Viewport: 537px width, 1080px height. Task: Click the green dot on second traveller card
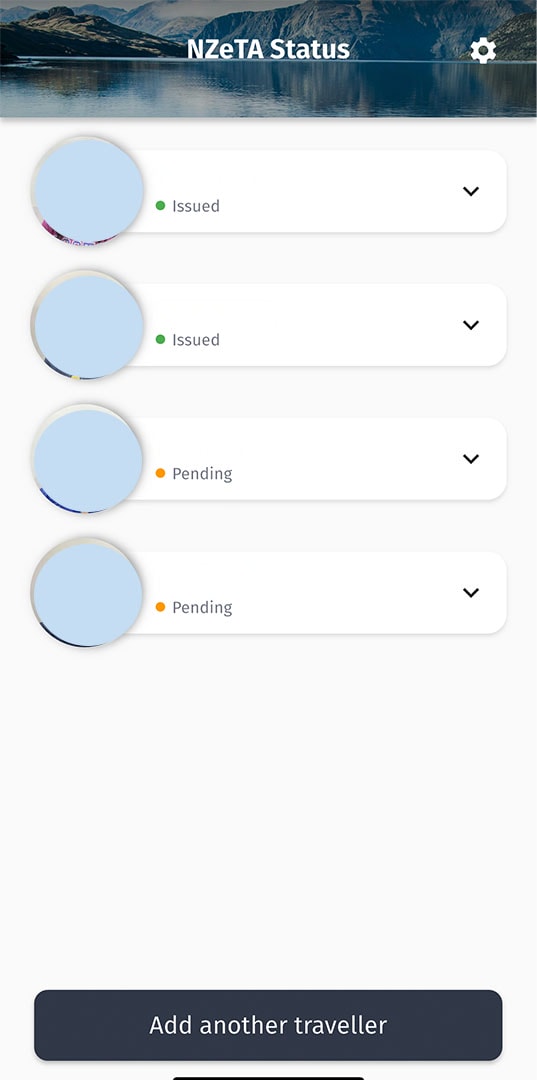(160, 339)
